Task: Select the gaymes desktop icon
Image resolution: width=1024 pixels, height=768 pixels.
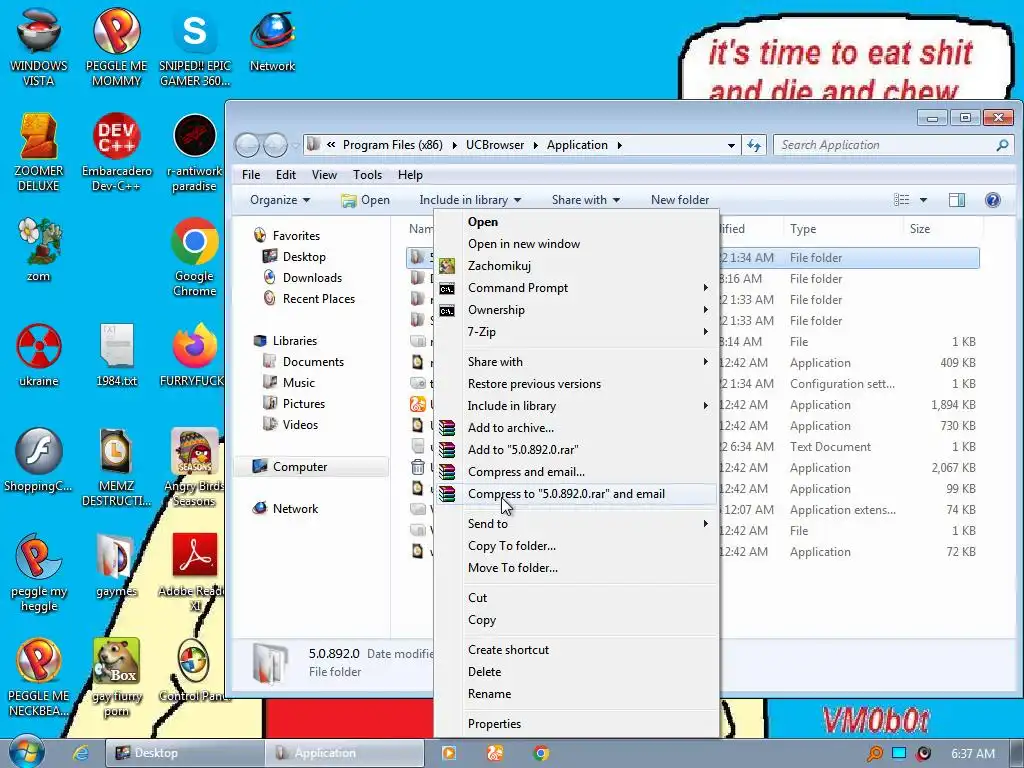Action: pos(116,566)
